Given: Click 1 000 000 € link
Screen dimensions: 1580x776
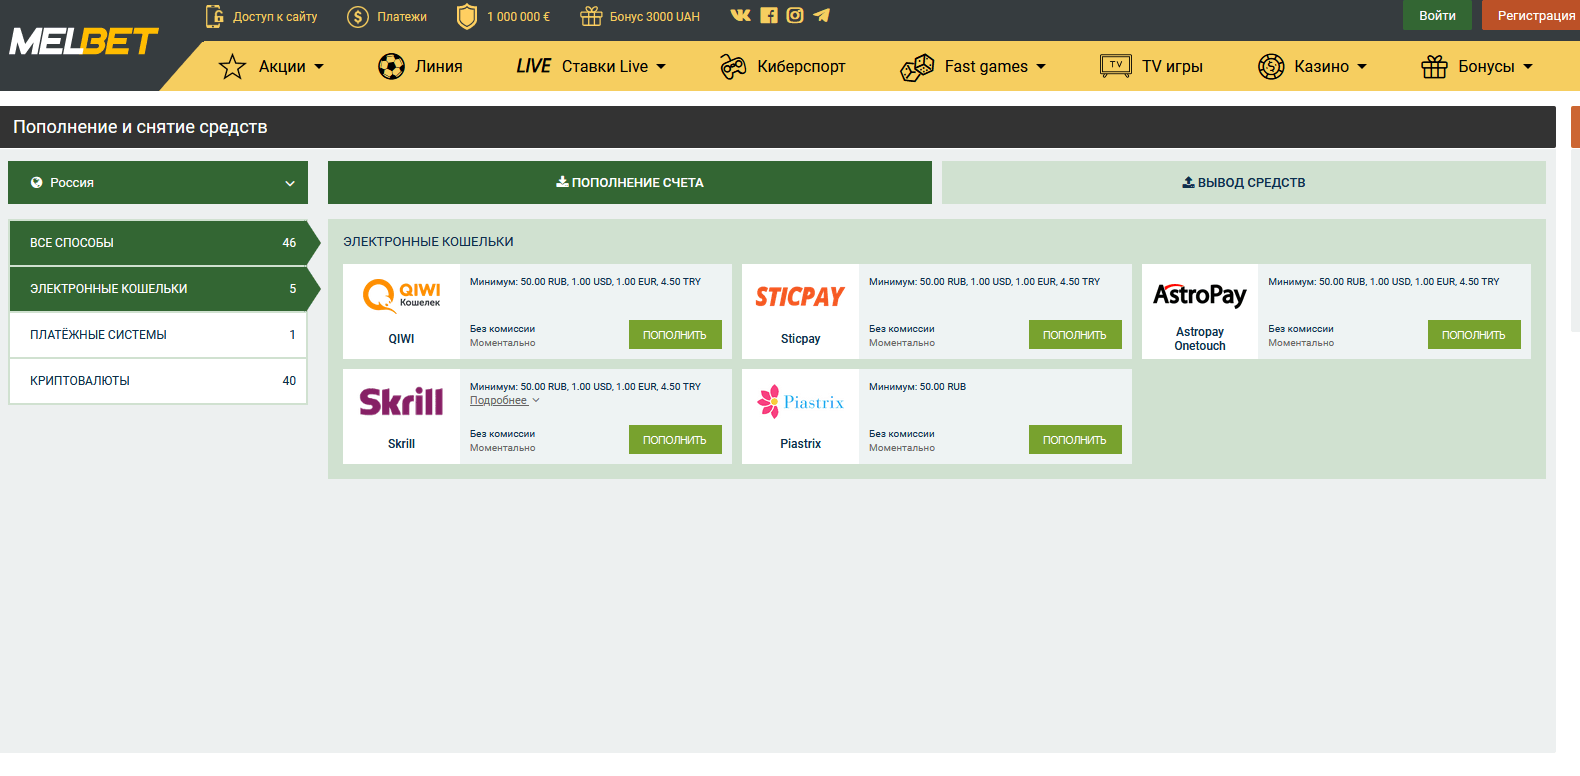Looking at the screenshot, I should [518, 17].
